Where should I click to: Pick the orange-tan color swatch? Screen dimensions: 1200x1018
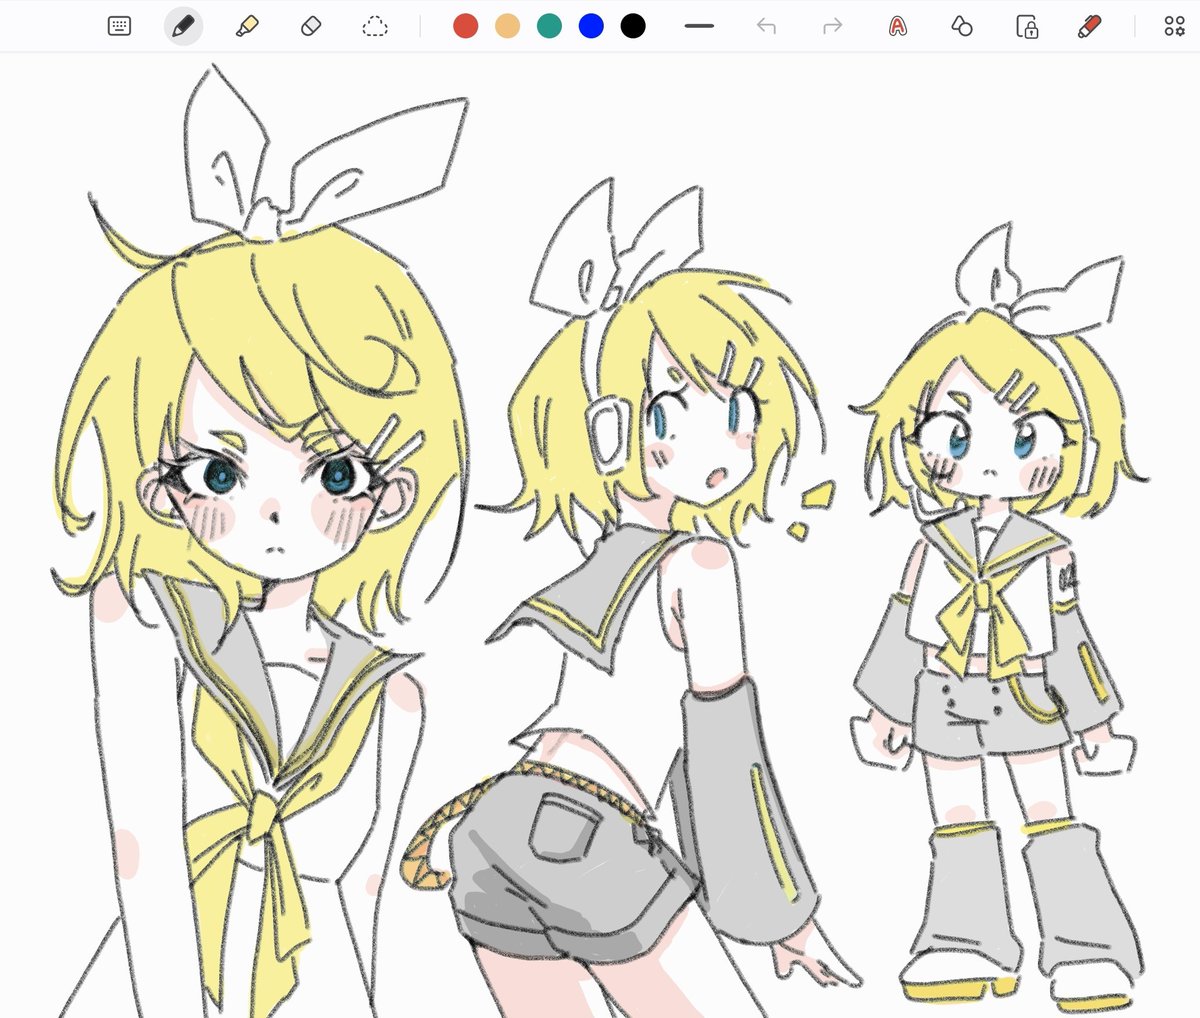[x=508, y=26]
